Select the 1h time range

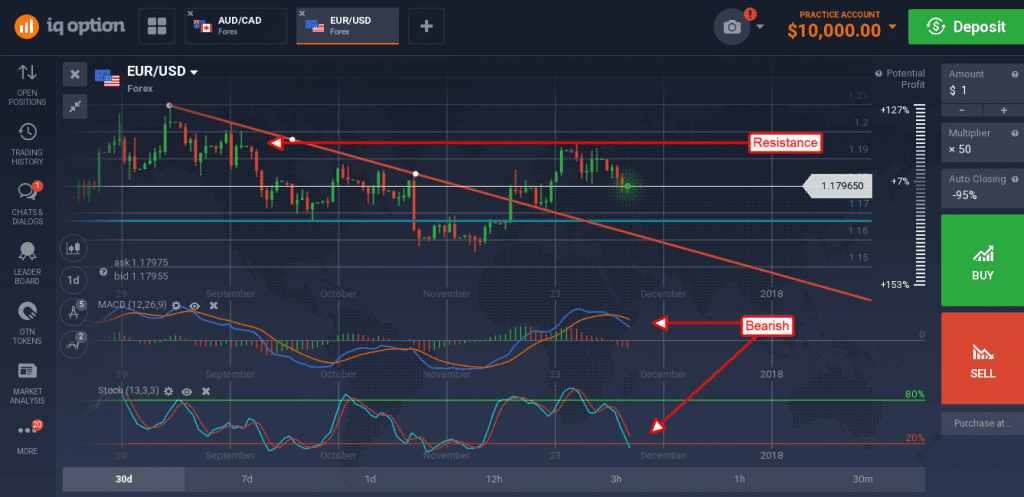(740, 479)
